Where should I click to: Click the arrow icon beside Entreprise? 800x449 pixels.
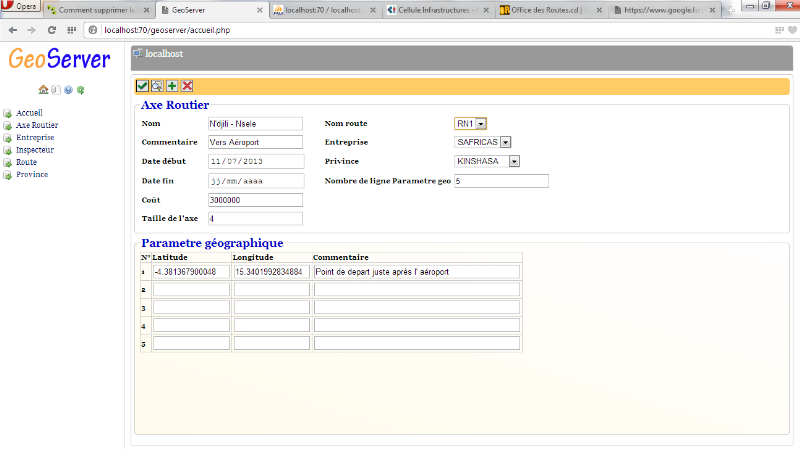8,138
